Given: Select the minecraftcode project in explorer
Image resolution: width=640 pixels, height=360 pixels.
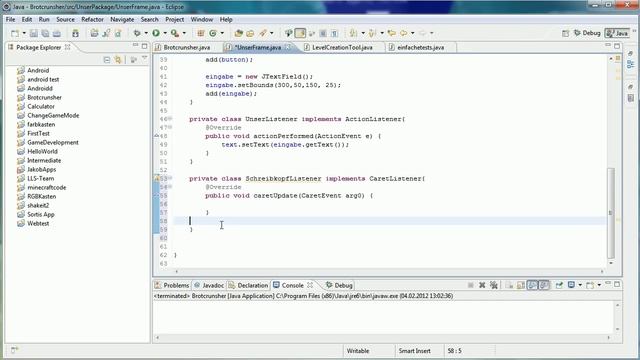Looking at the screenshot, I should click(46, 187).
